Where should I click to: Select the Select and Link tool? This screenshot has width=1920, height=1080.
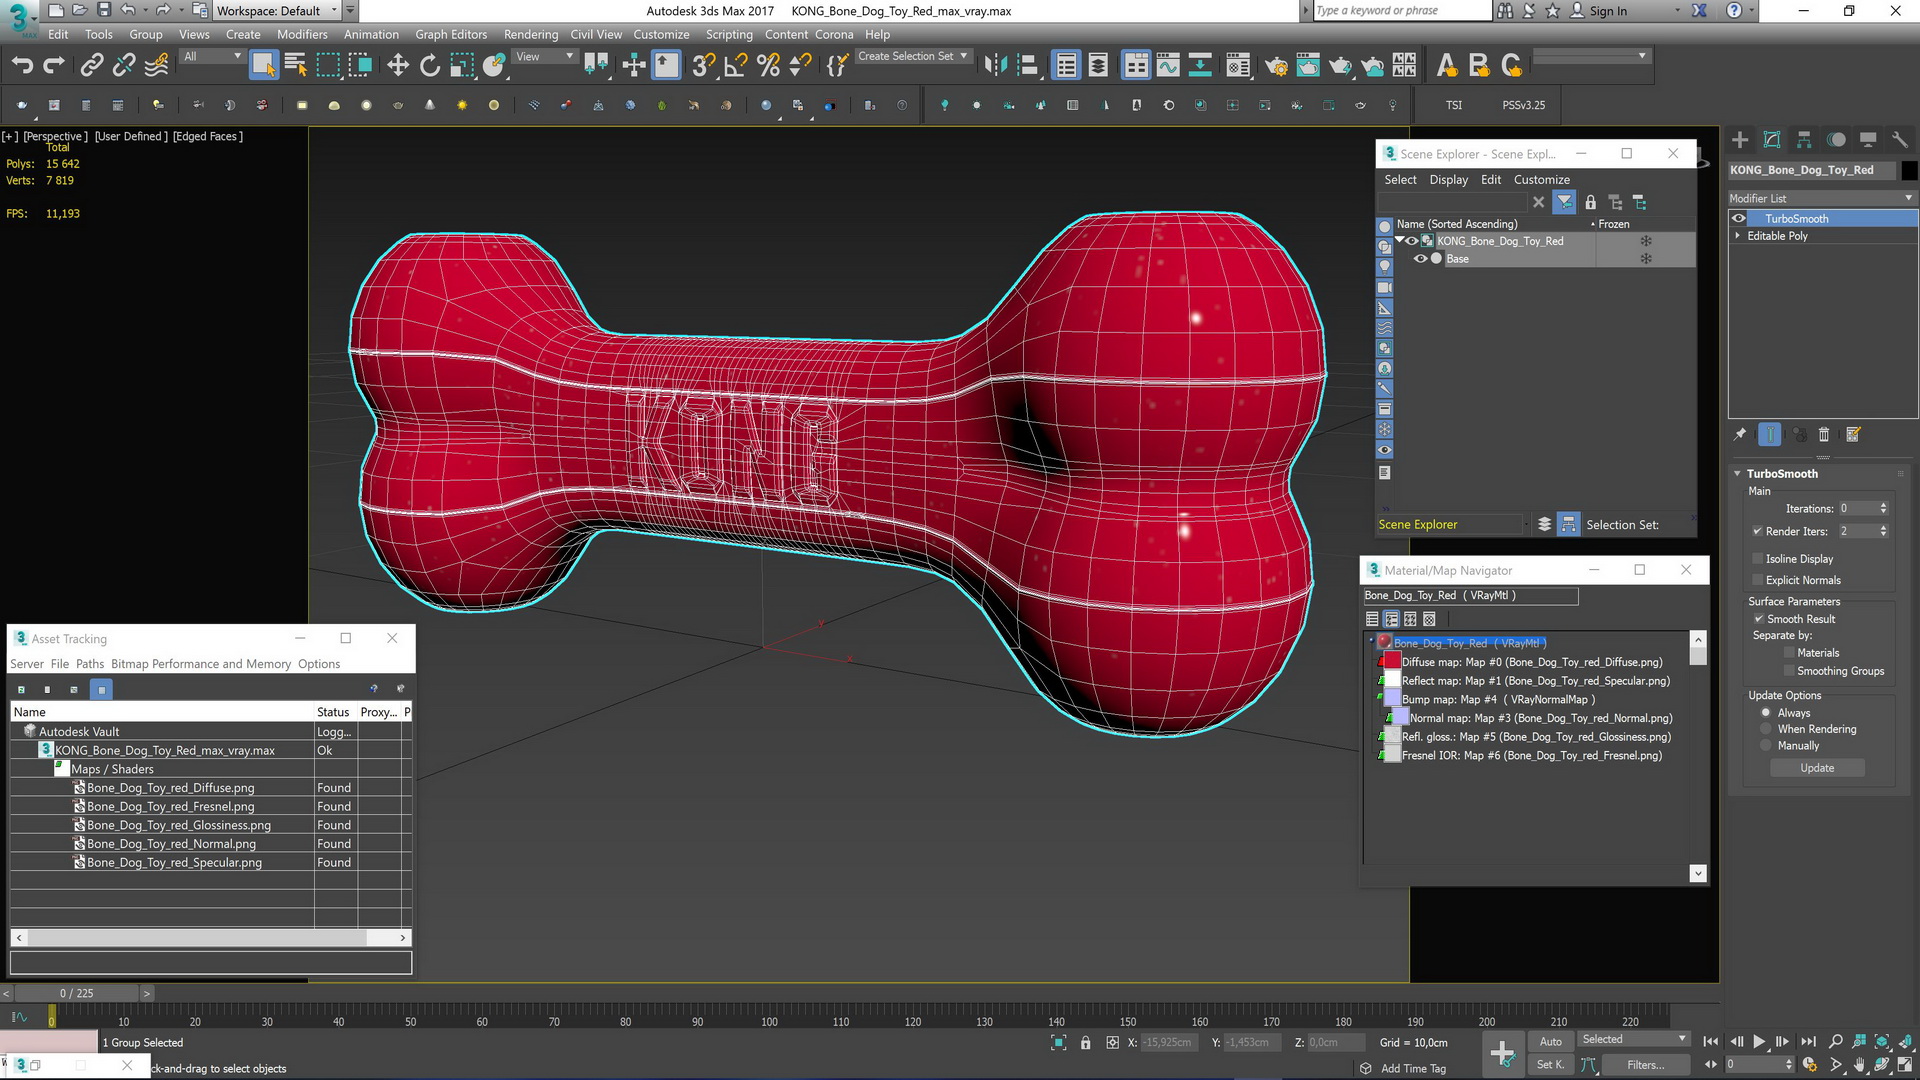(92, 66)
